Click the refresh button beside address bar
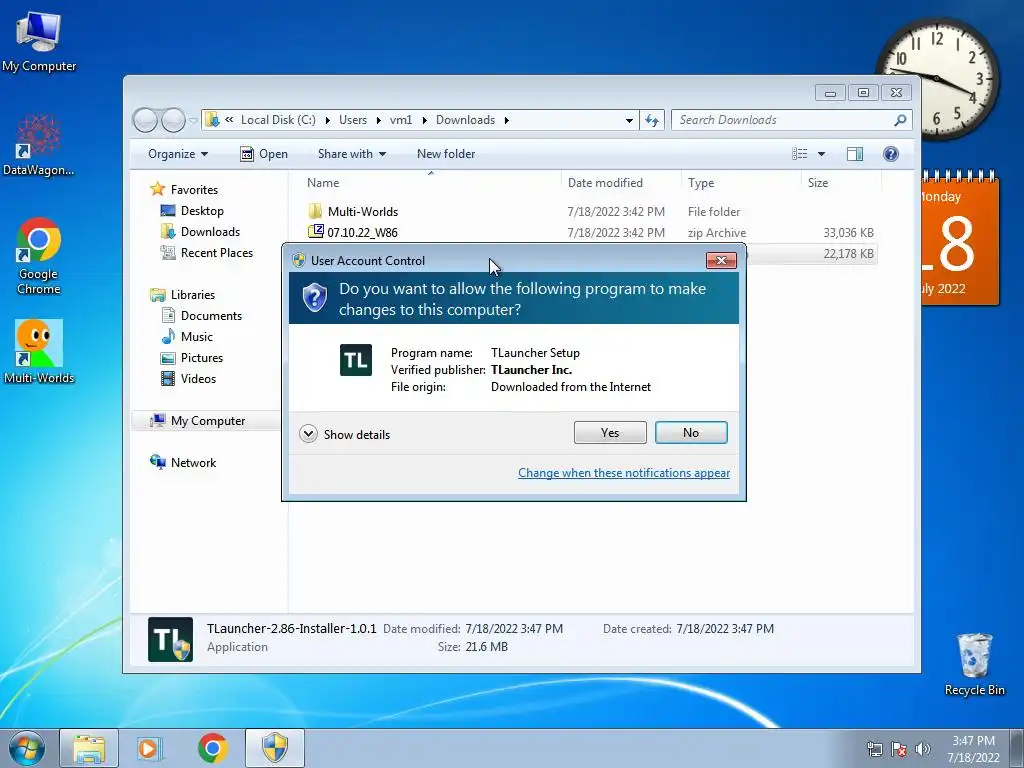This screenshot has width=1024, height=768. [652, 120]
